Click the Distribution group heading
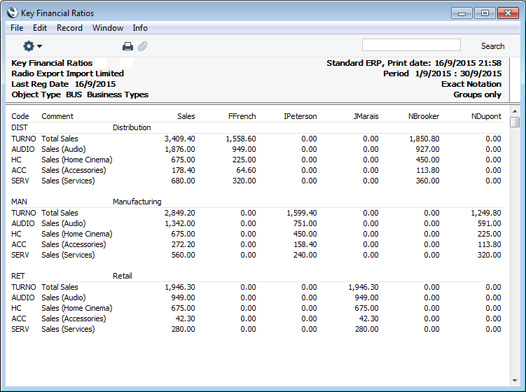Viewport: 526px width, 392px height. pyautogui.click(x=132, y=127)
